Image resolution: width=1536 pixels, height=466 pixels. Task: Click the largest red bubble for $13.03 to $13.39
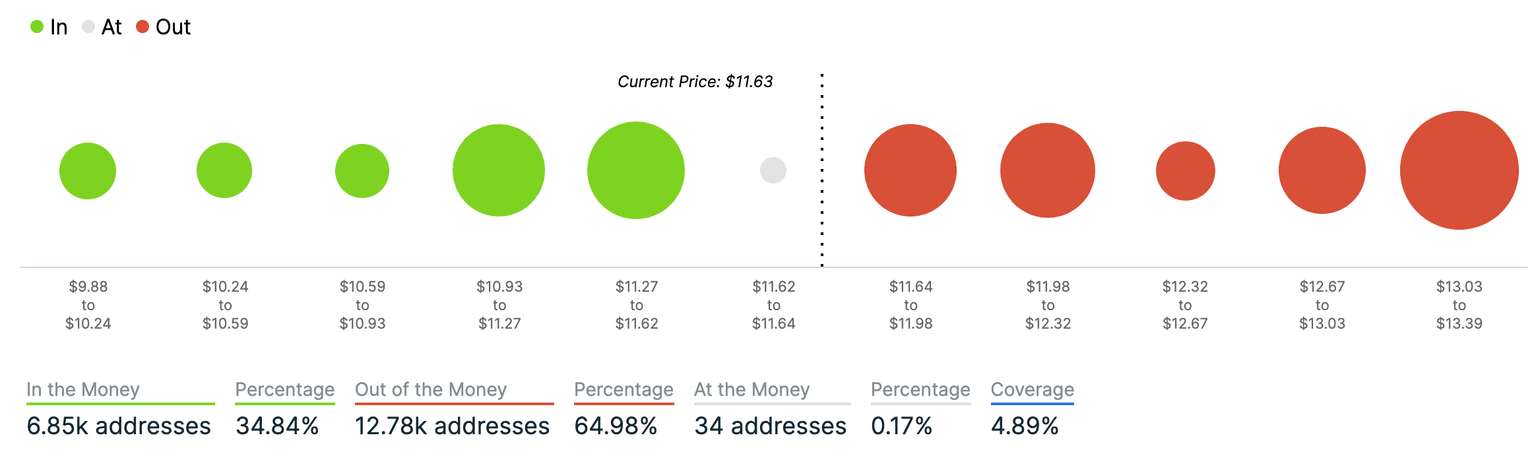click(1459, 170)
